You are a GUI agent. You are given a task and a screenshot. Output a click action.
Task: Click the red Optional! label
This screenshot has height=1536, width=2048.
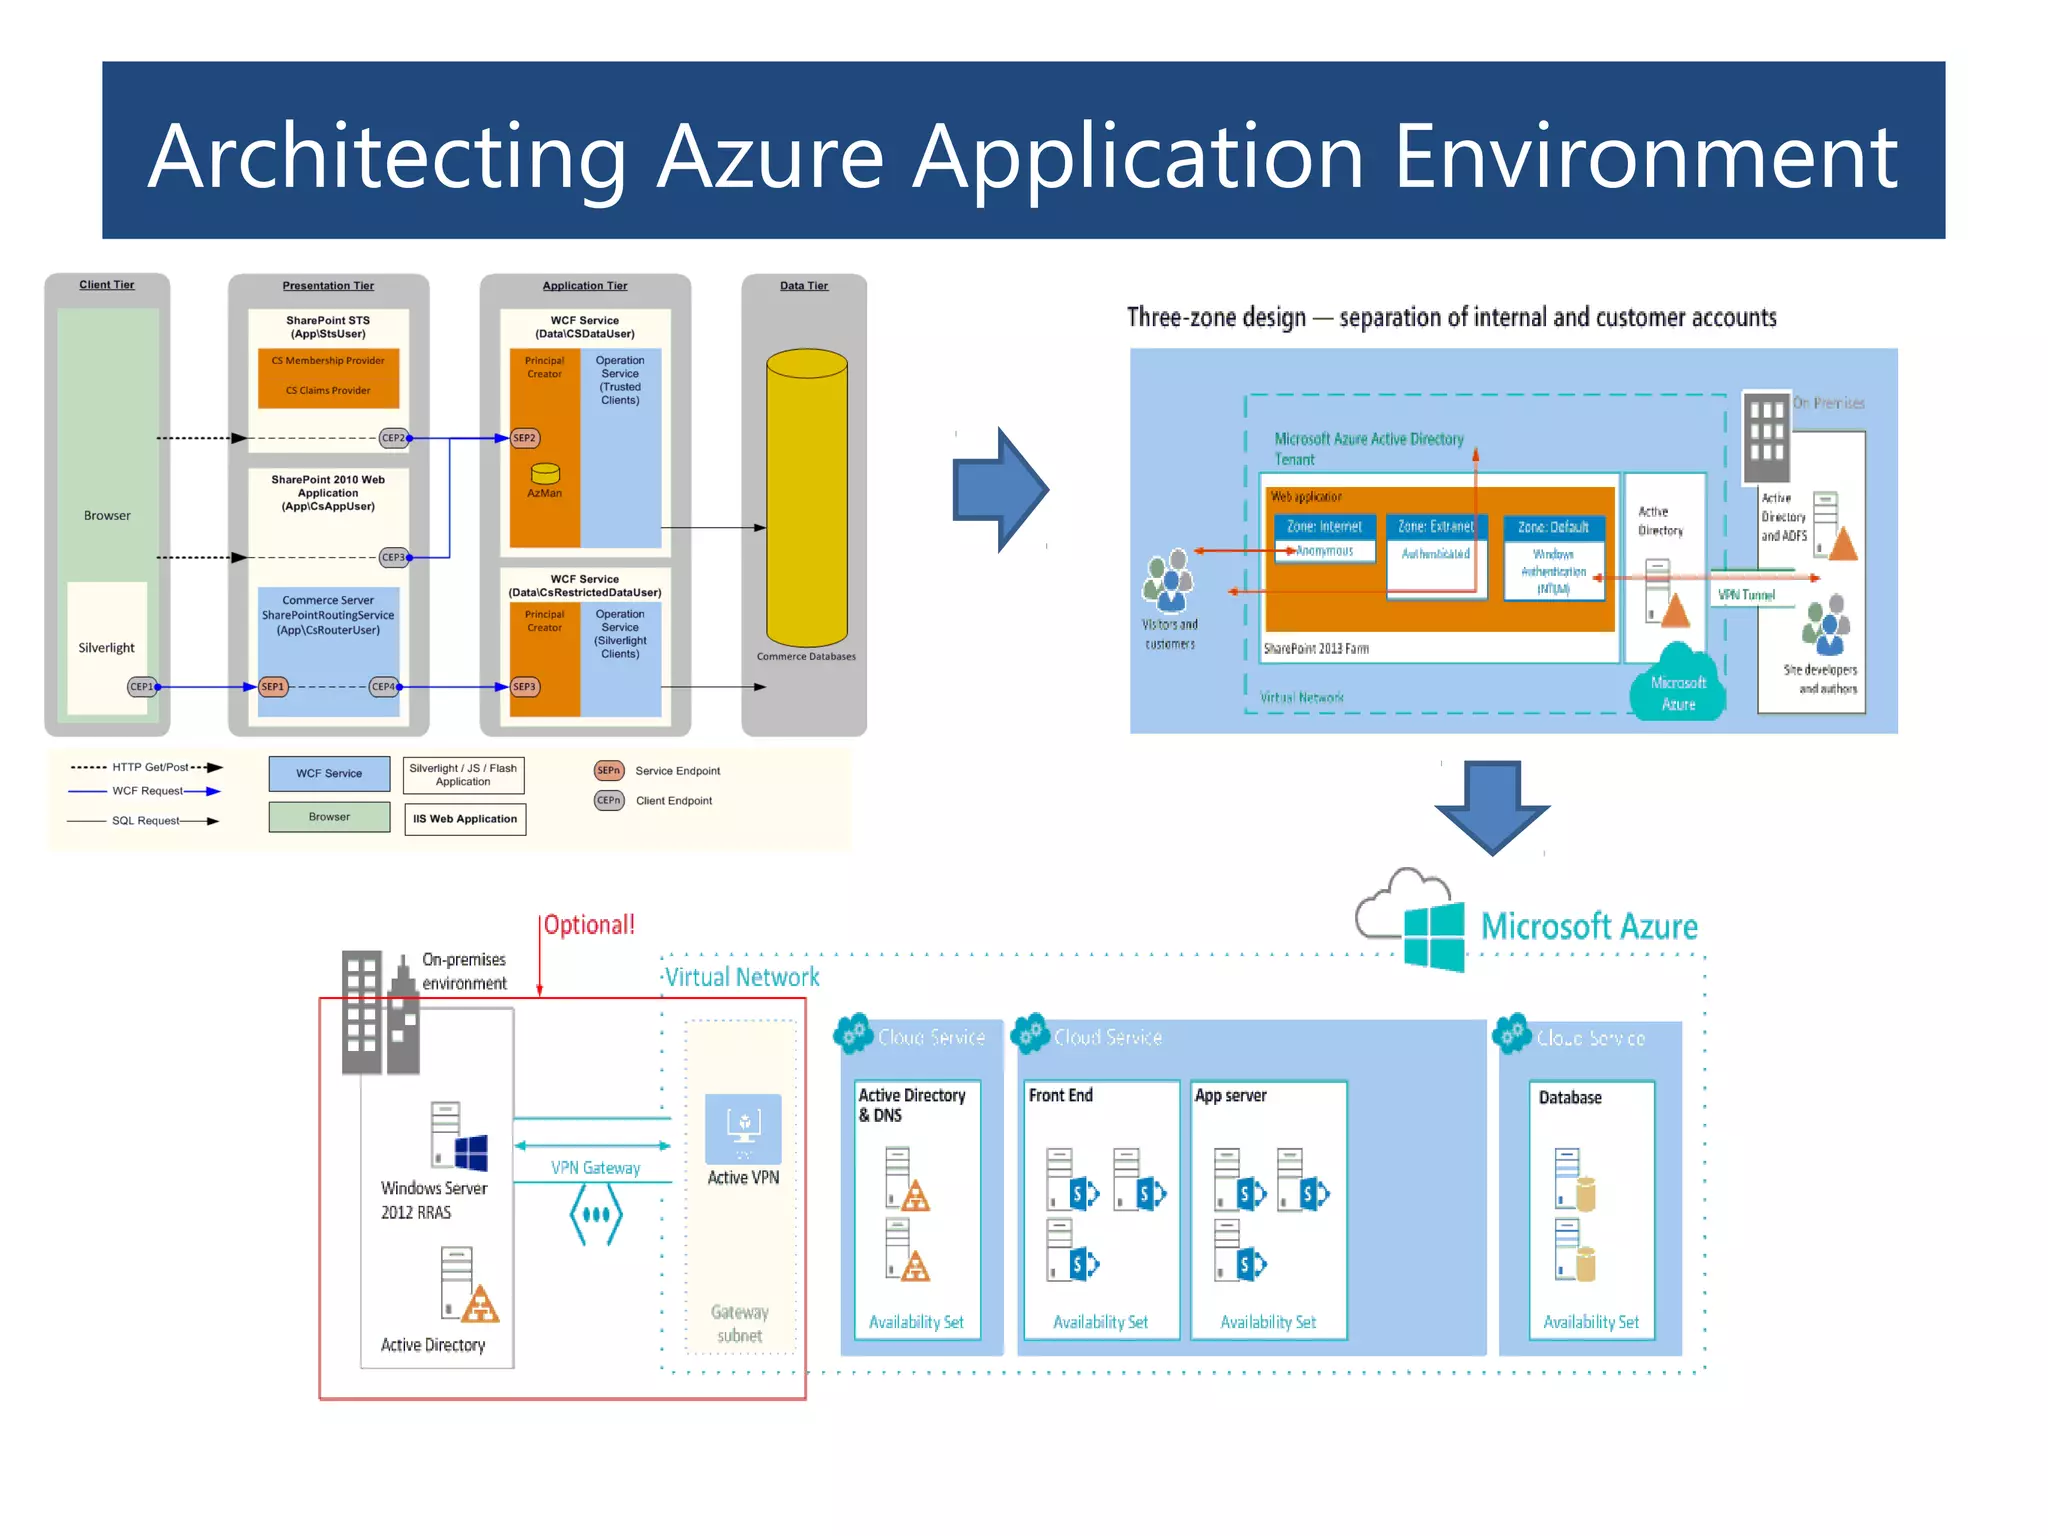click(x=589, y=924)
